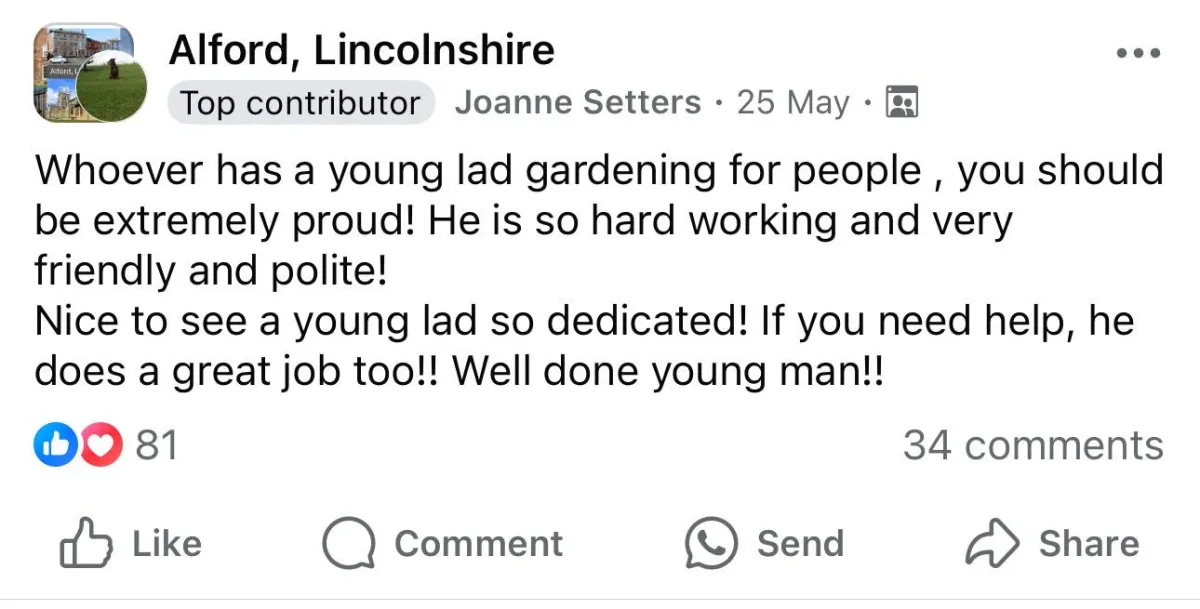Open the Alford, Lincolnshire group page

click(x=361, y=50)
